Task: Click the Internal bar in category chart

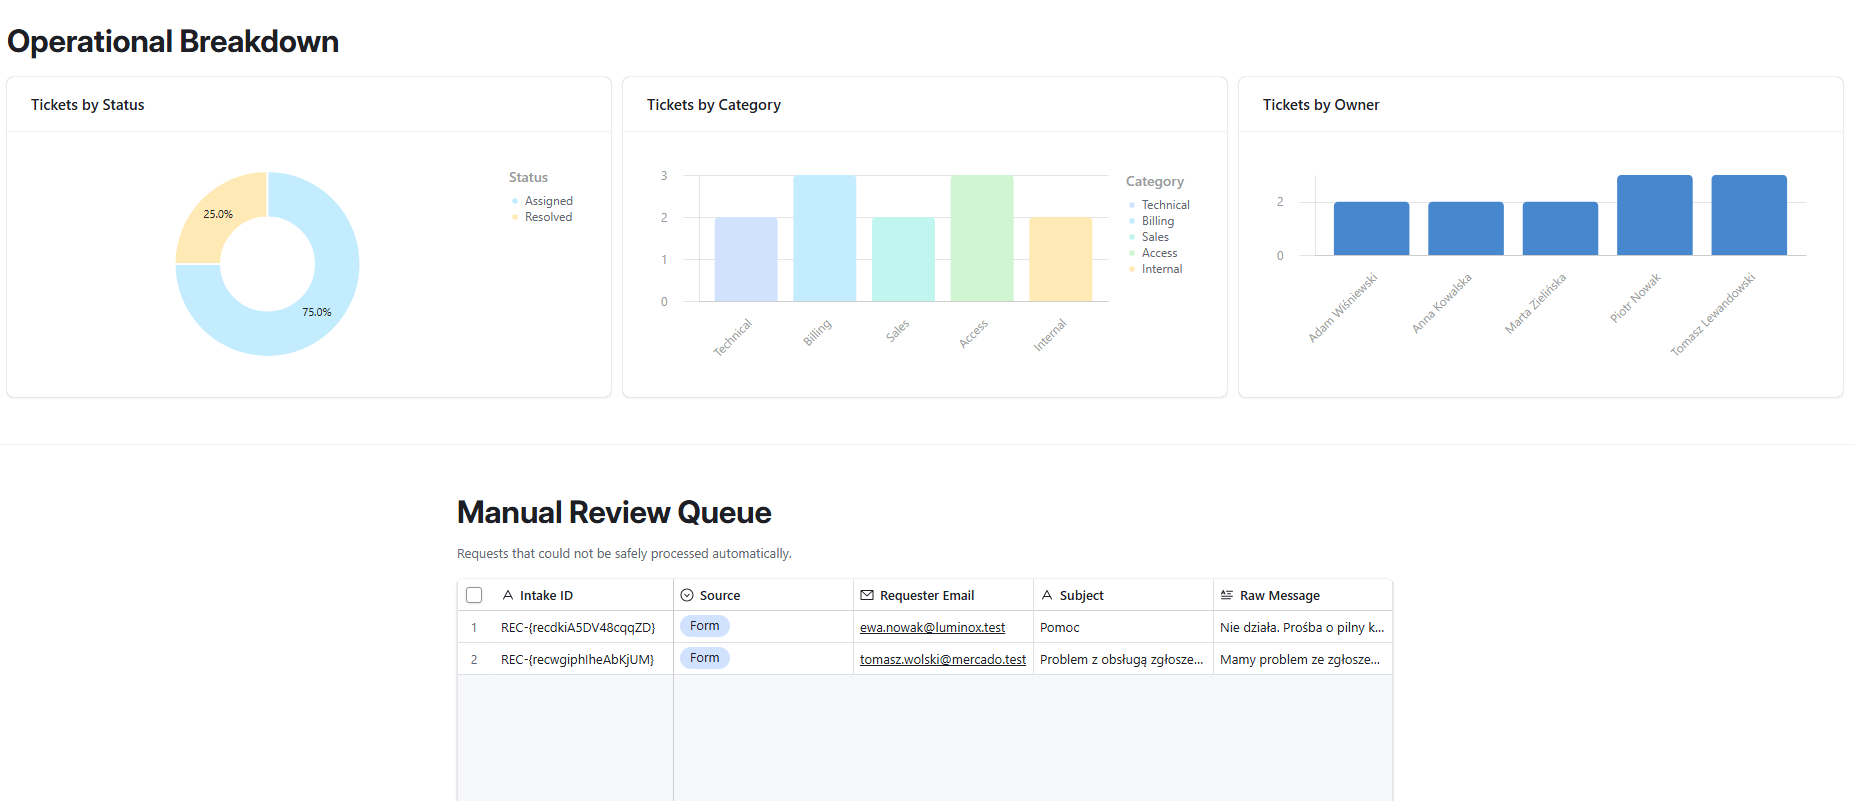Action: coord(1061,259)
